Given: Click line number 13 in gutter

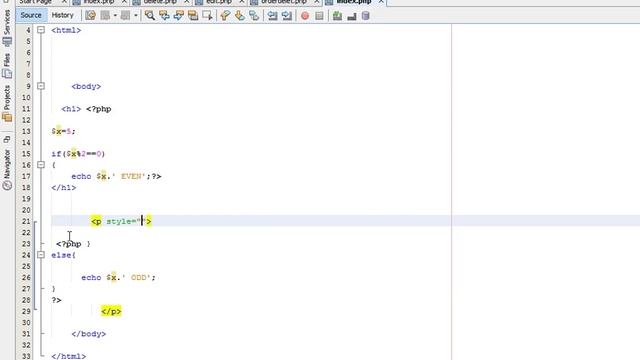Looking at the screenshot, I should 27,131.
